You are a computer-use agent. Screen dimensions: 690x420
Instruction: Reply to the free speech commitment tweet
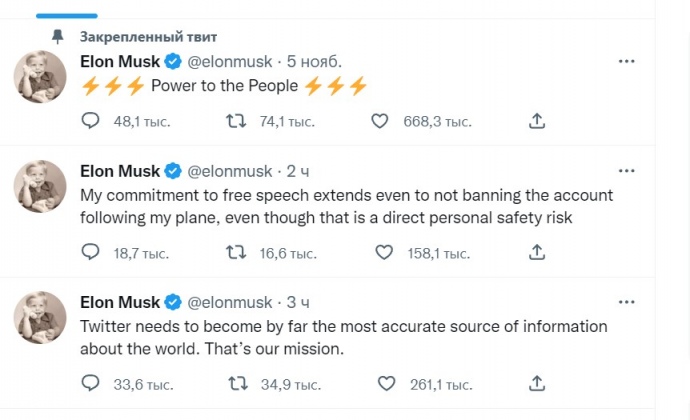coord(90,253)
